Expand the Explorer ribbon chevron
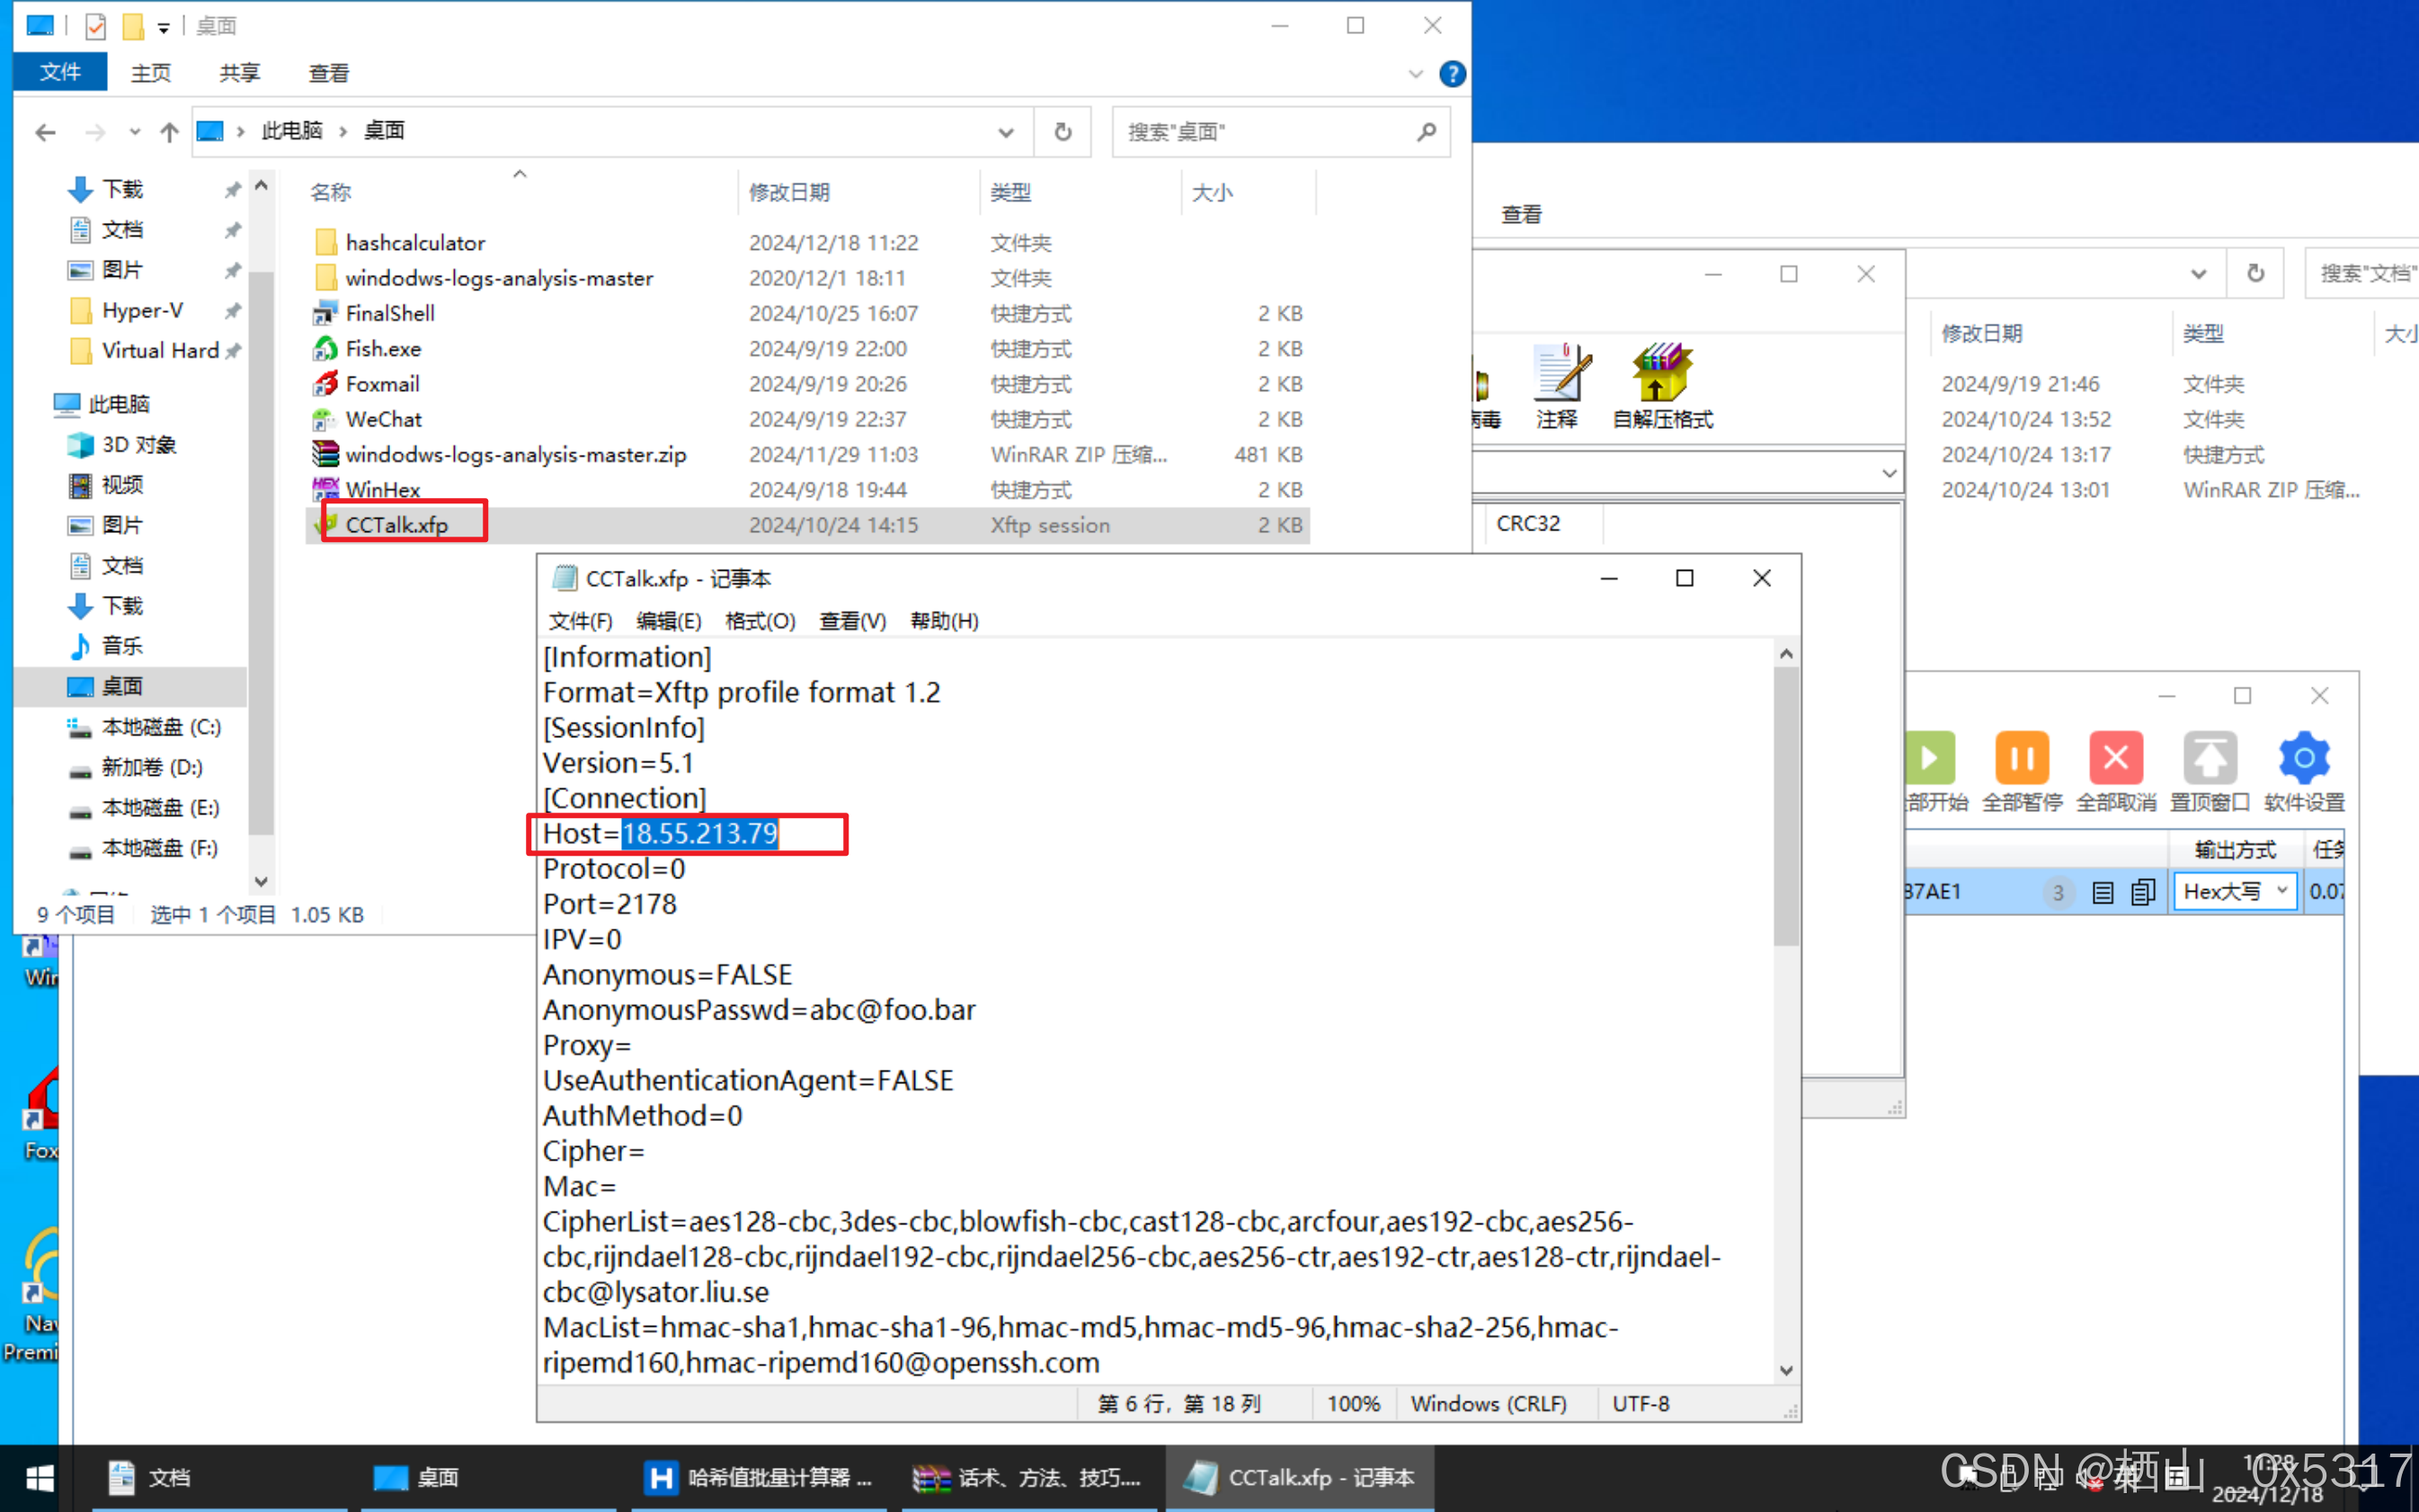This screenshot has width=2419, height=1512. (x=1415, y=74)
